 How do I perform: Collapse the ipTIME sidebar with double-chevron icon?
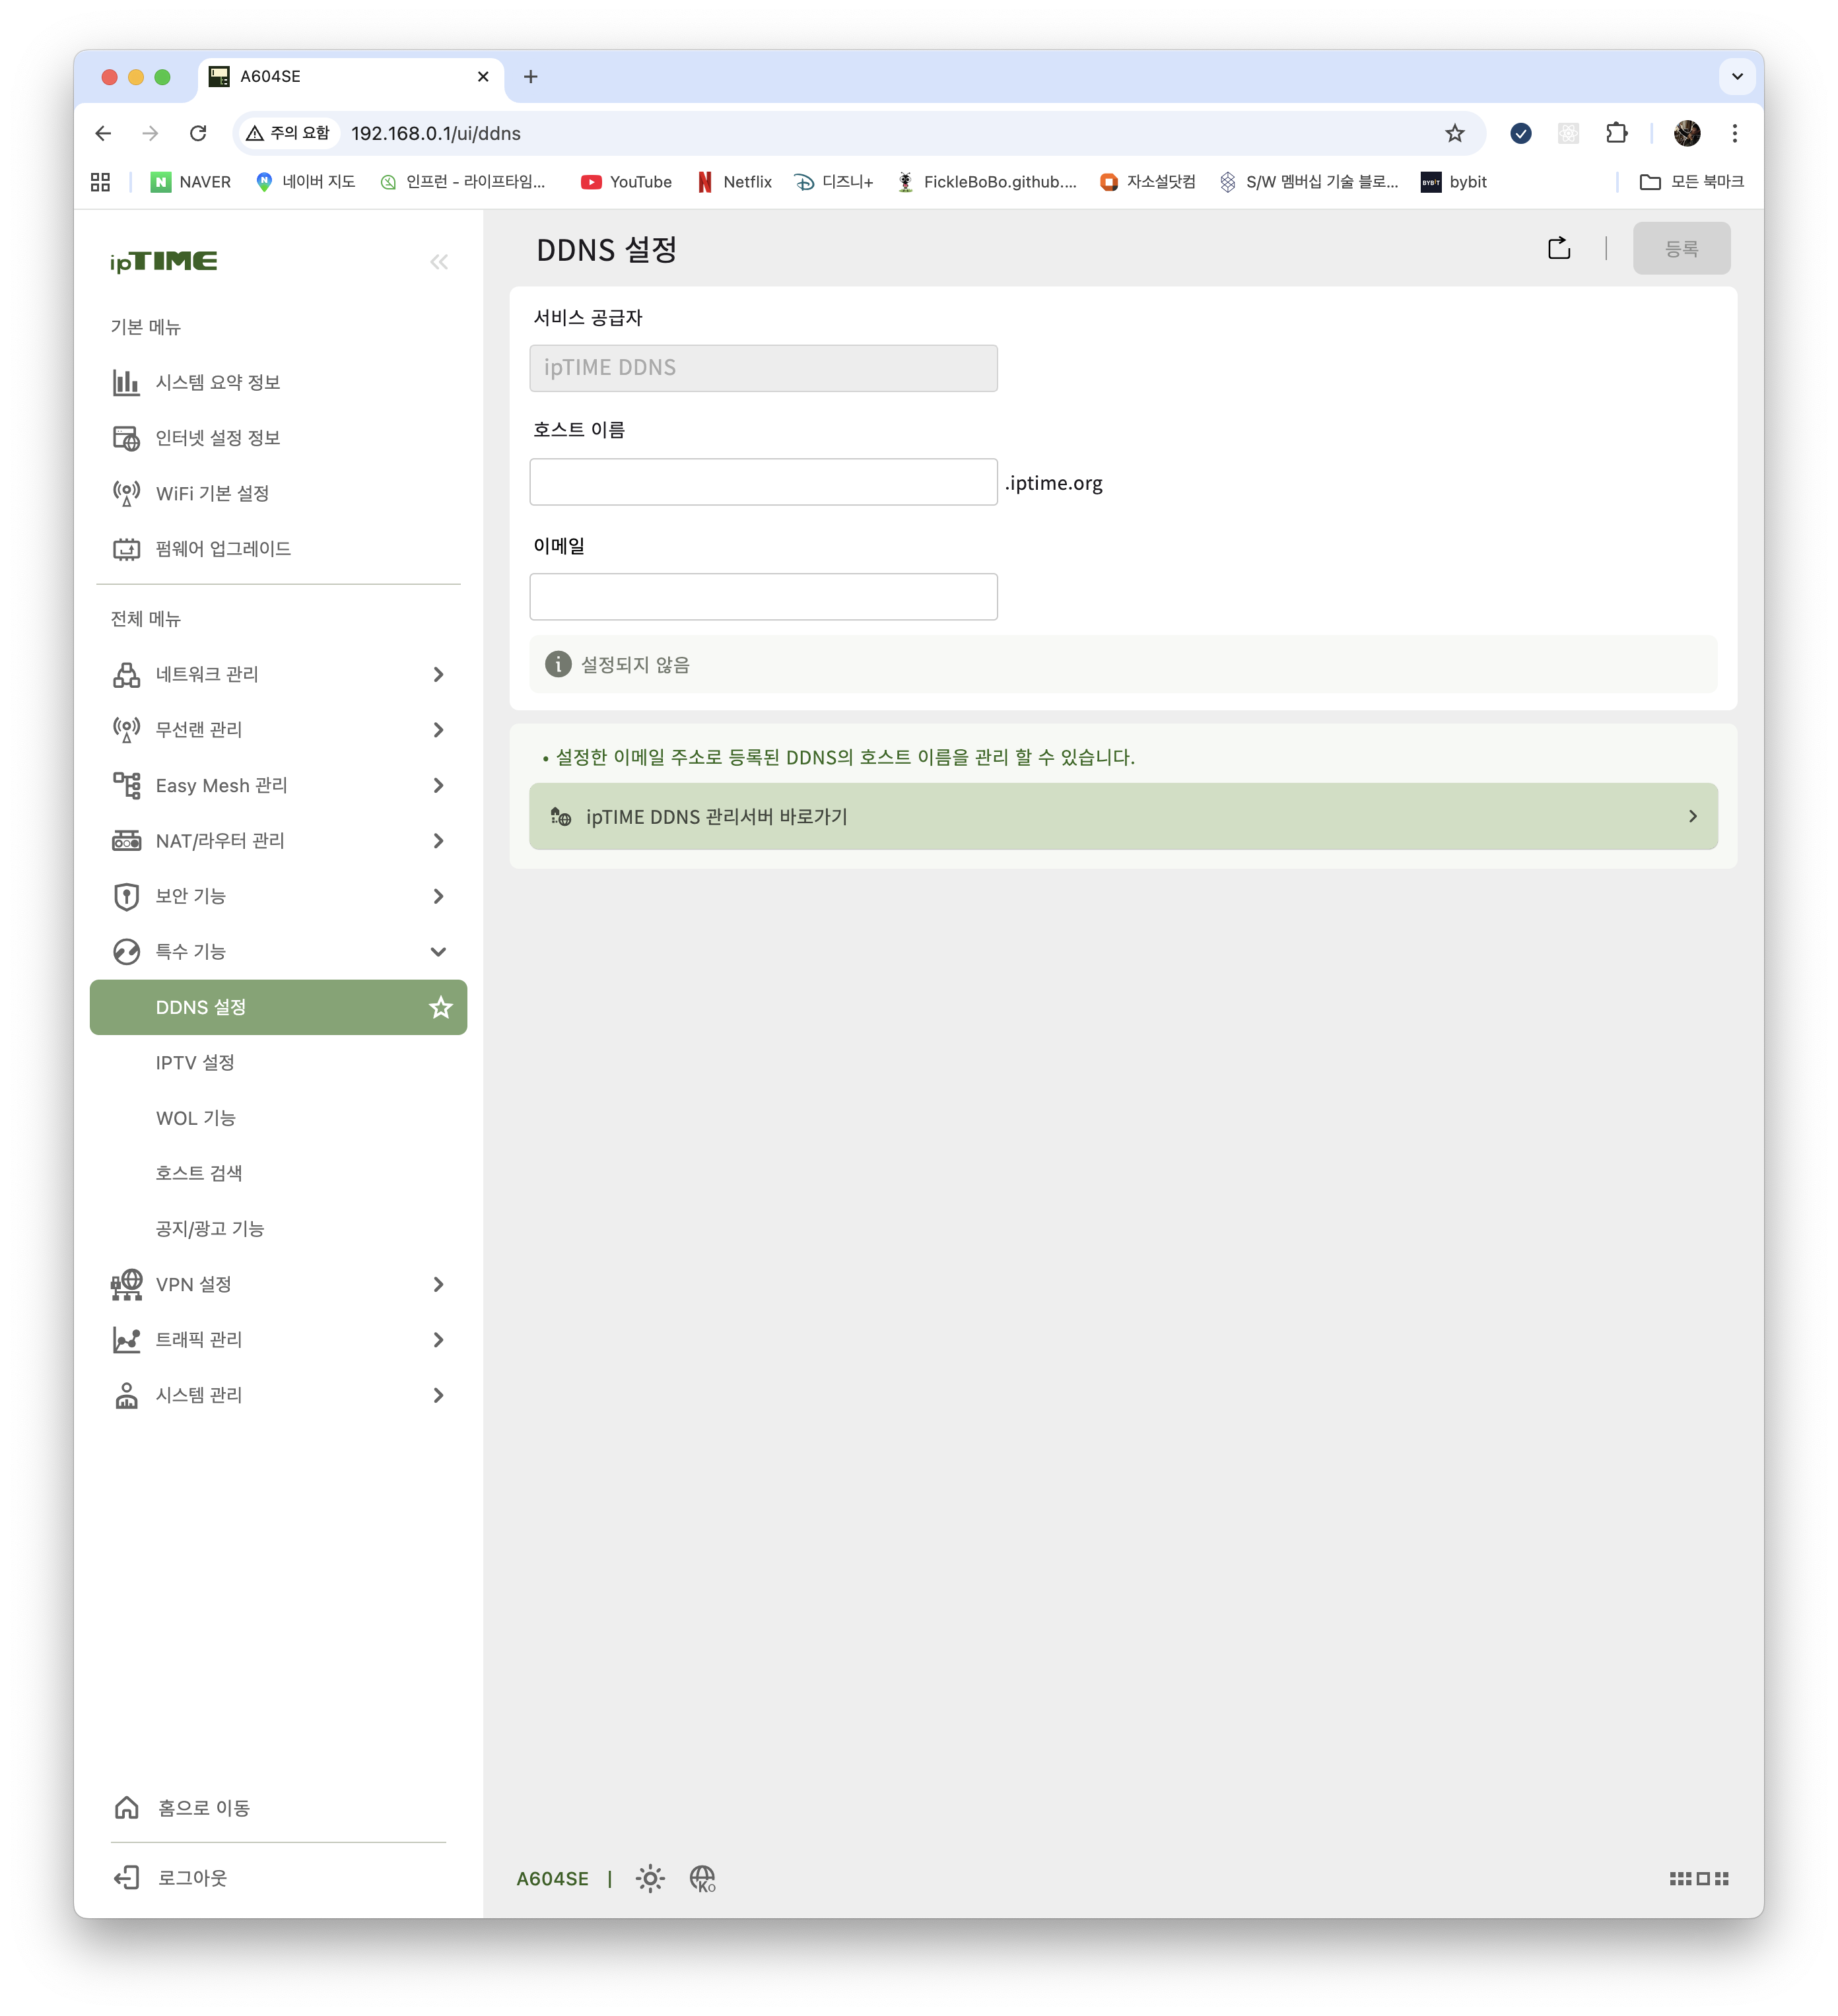(438, 262)
